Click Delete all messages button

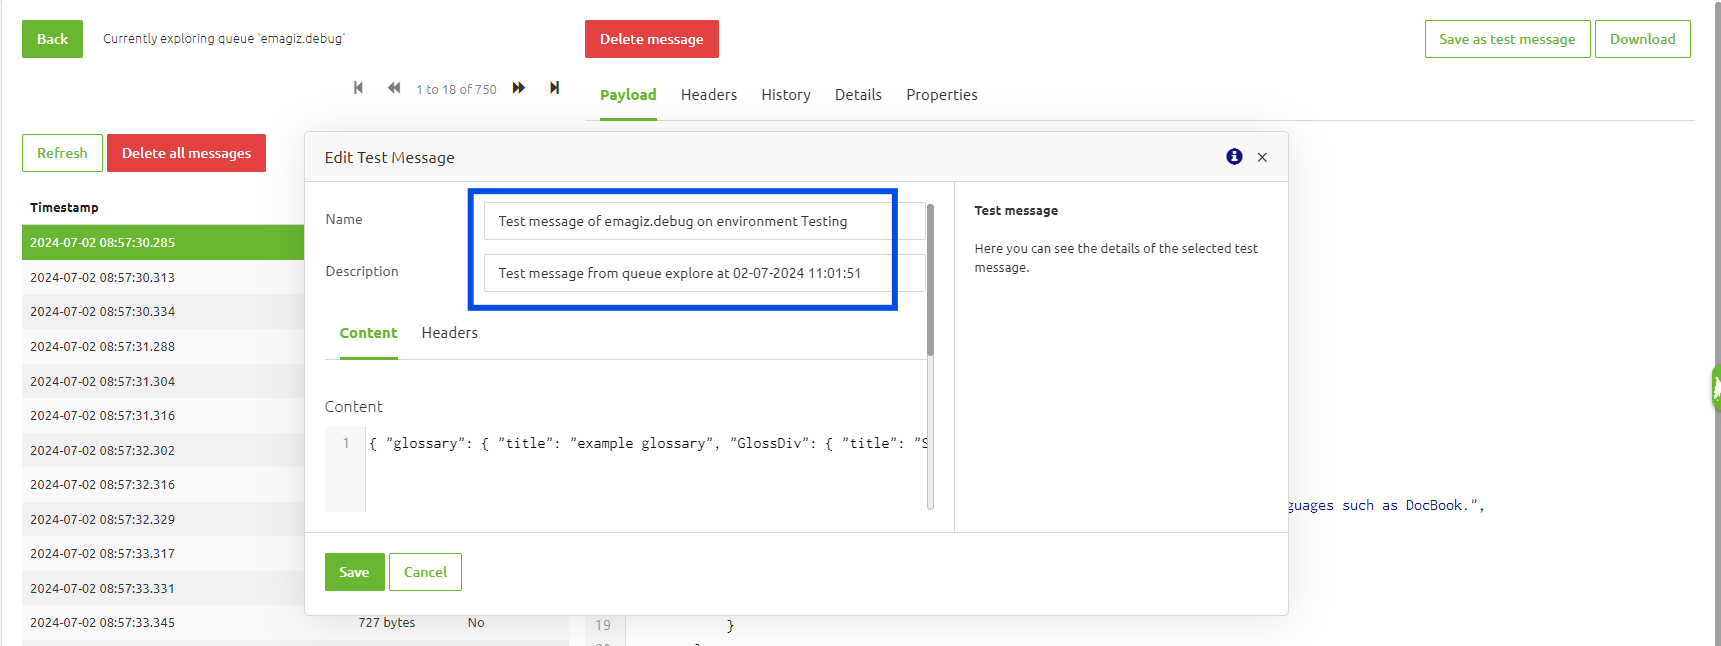coord(186,153)
